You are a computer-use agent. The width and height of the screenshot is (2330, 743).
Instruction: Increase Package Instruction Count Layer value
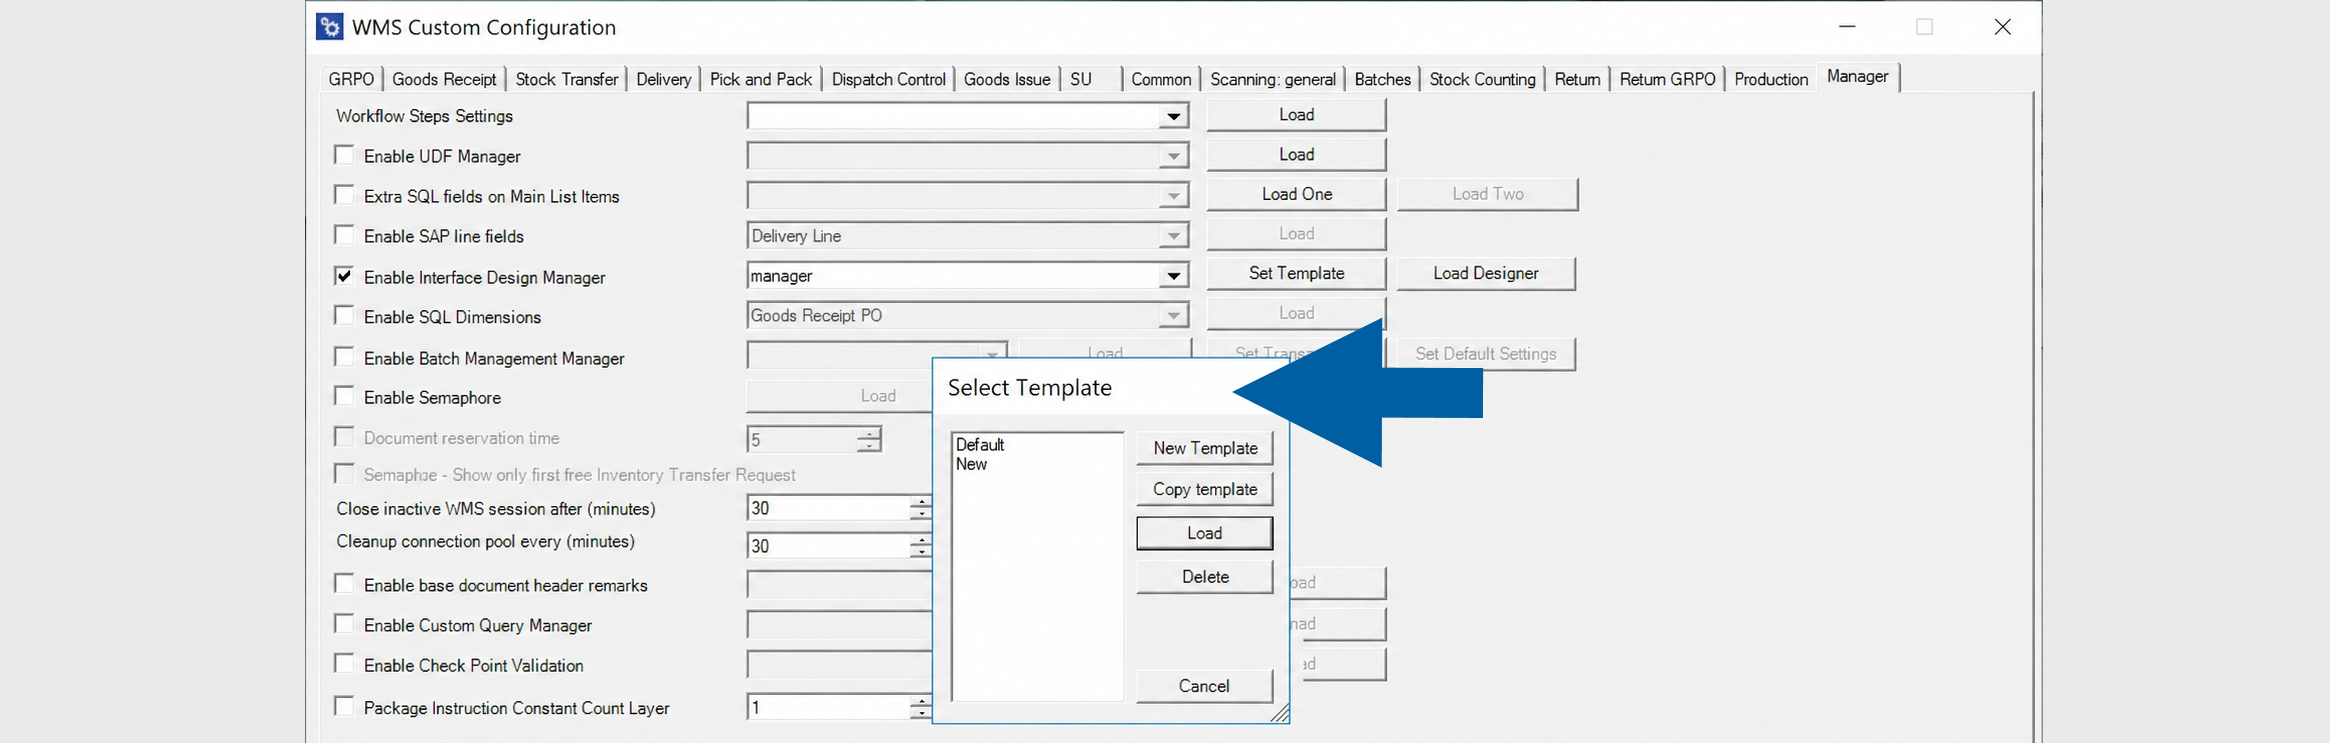pos(921,701)
